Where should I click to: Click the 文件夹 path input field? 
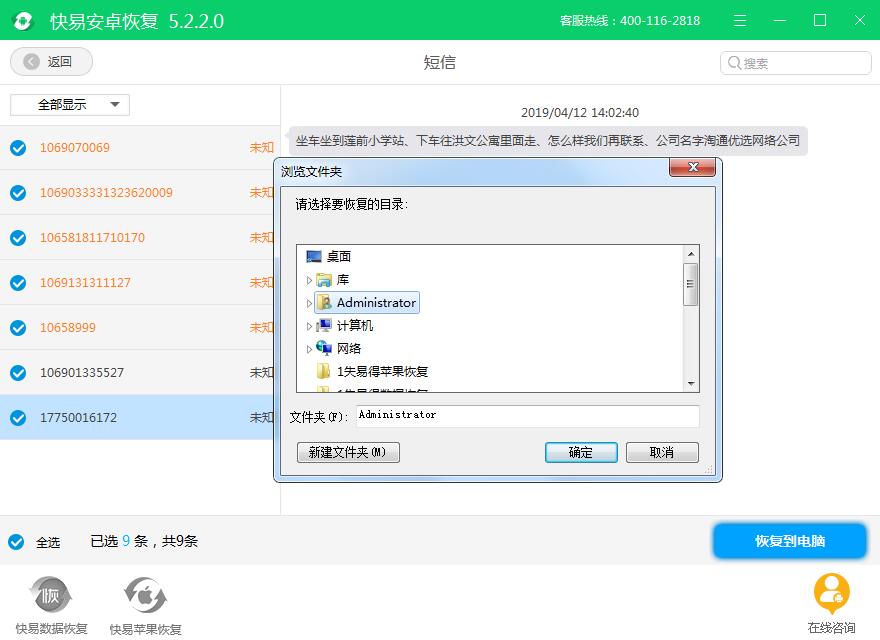528,416
